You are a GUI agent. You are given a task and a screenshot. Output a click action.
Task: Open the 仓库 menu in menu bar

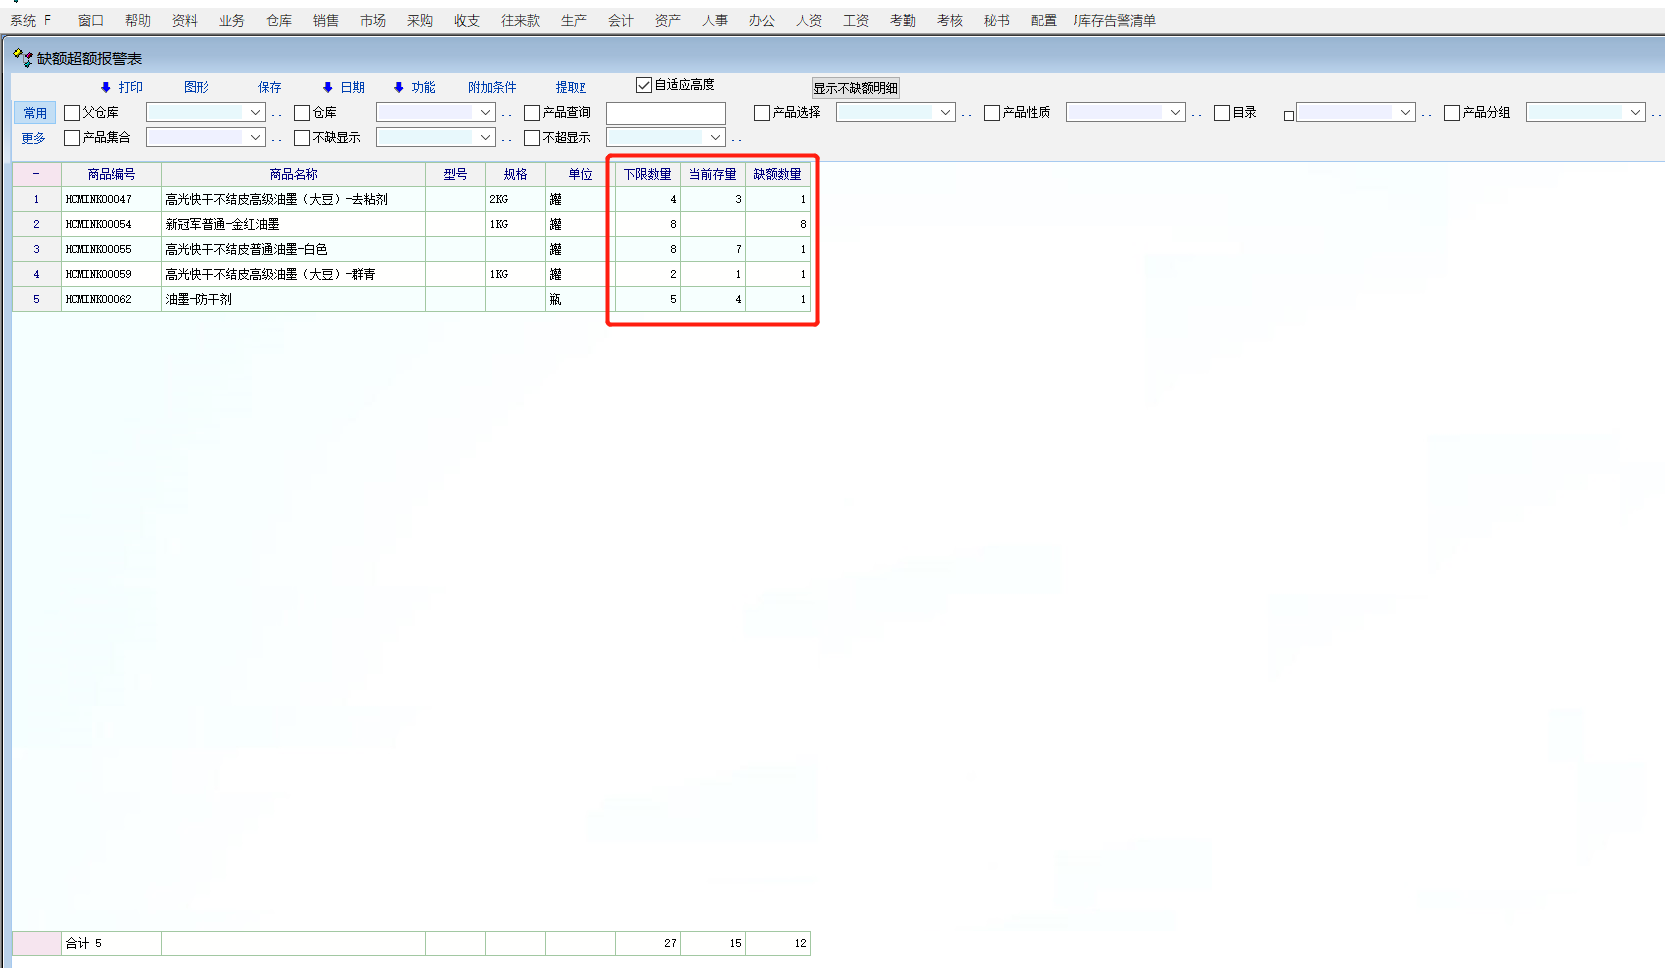279,21
